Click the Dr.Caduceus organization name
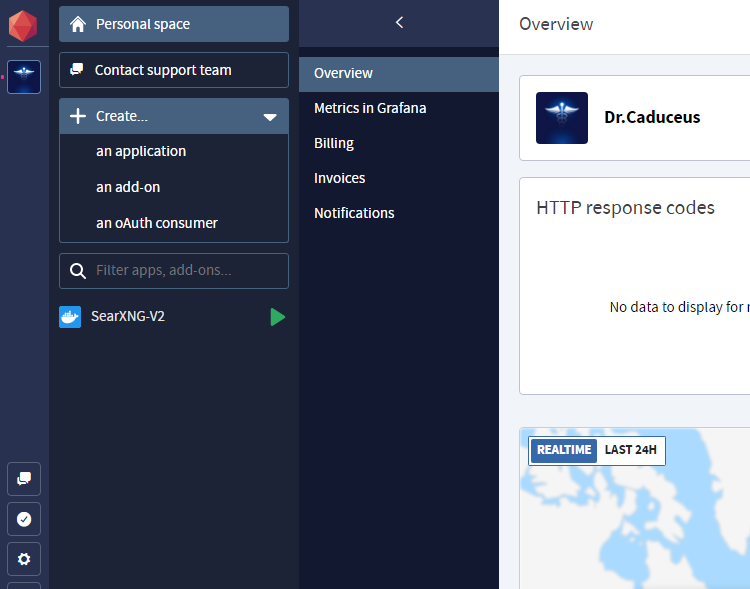 tap(652, 117)
